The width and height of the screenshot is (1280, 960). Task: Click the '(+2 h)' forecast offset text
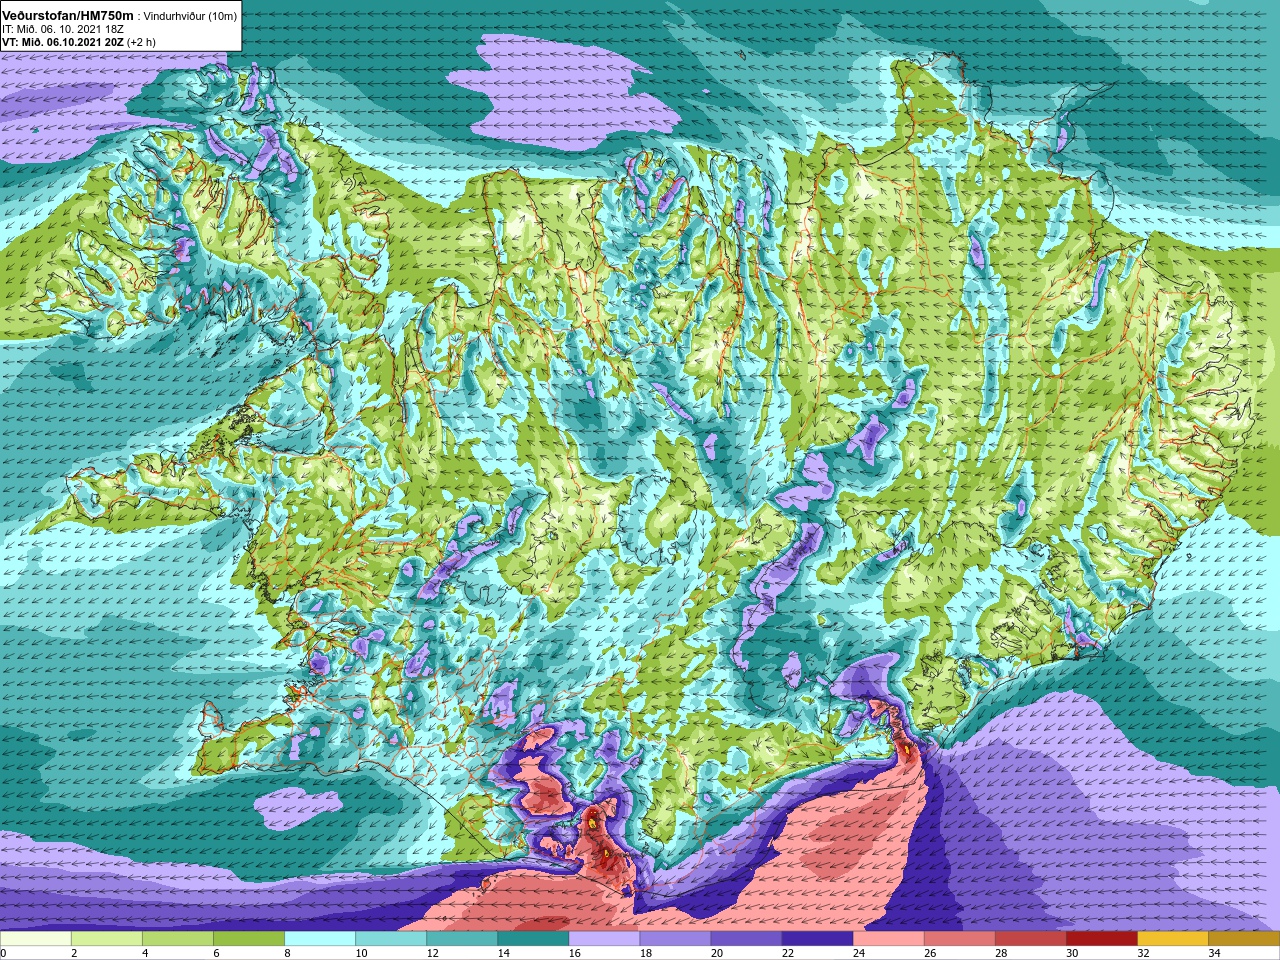point(141,42)
